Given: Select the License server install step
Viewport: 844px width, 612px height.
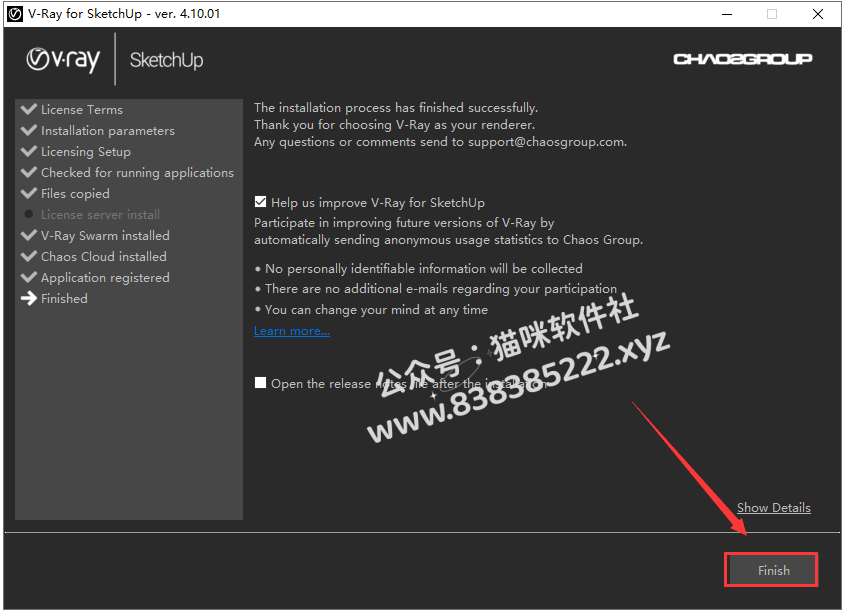Looking at the screenshot, I should 100,215.
